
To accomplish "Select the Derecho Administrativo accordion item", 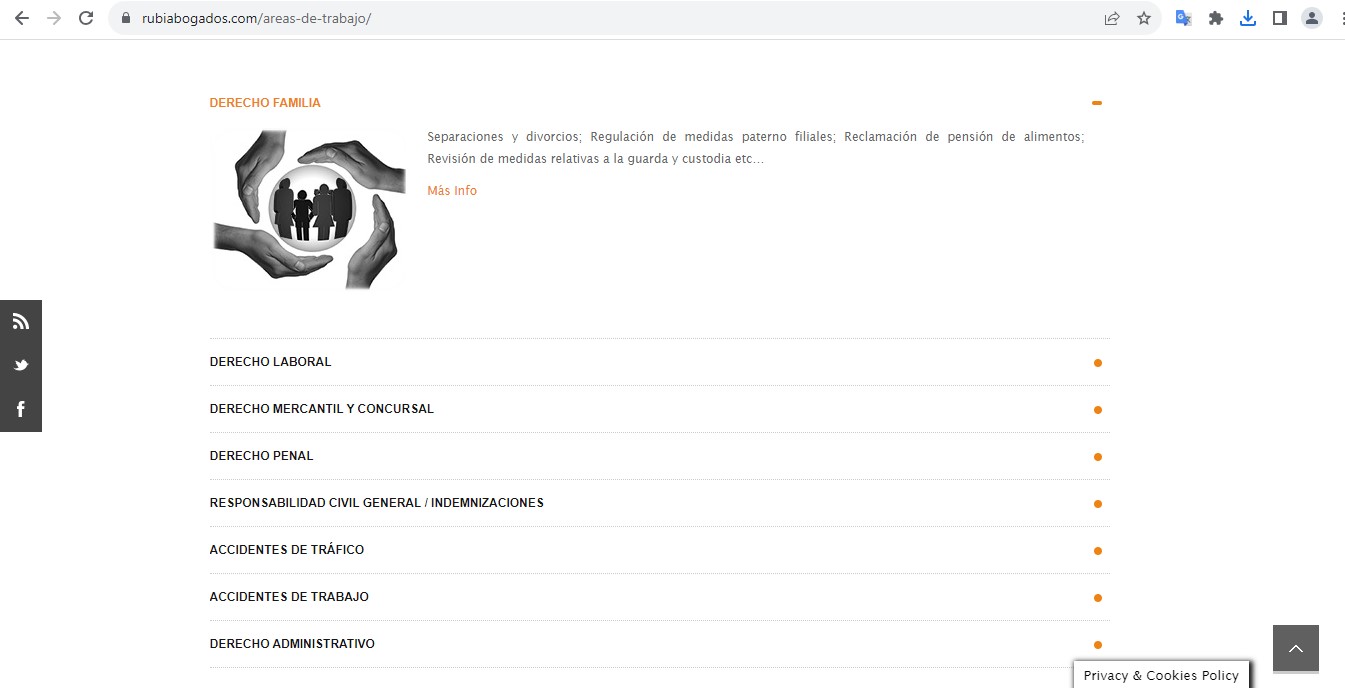I will (292, 644).
